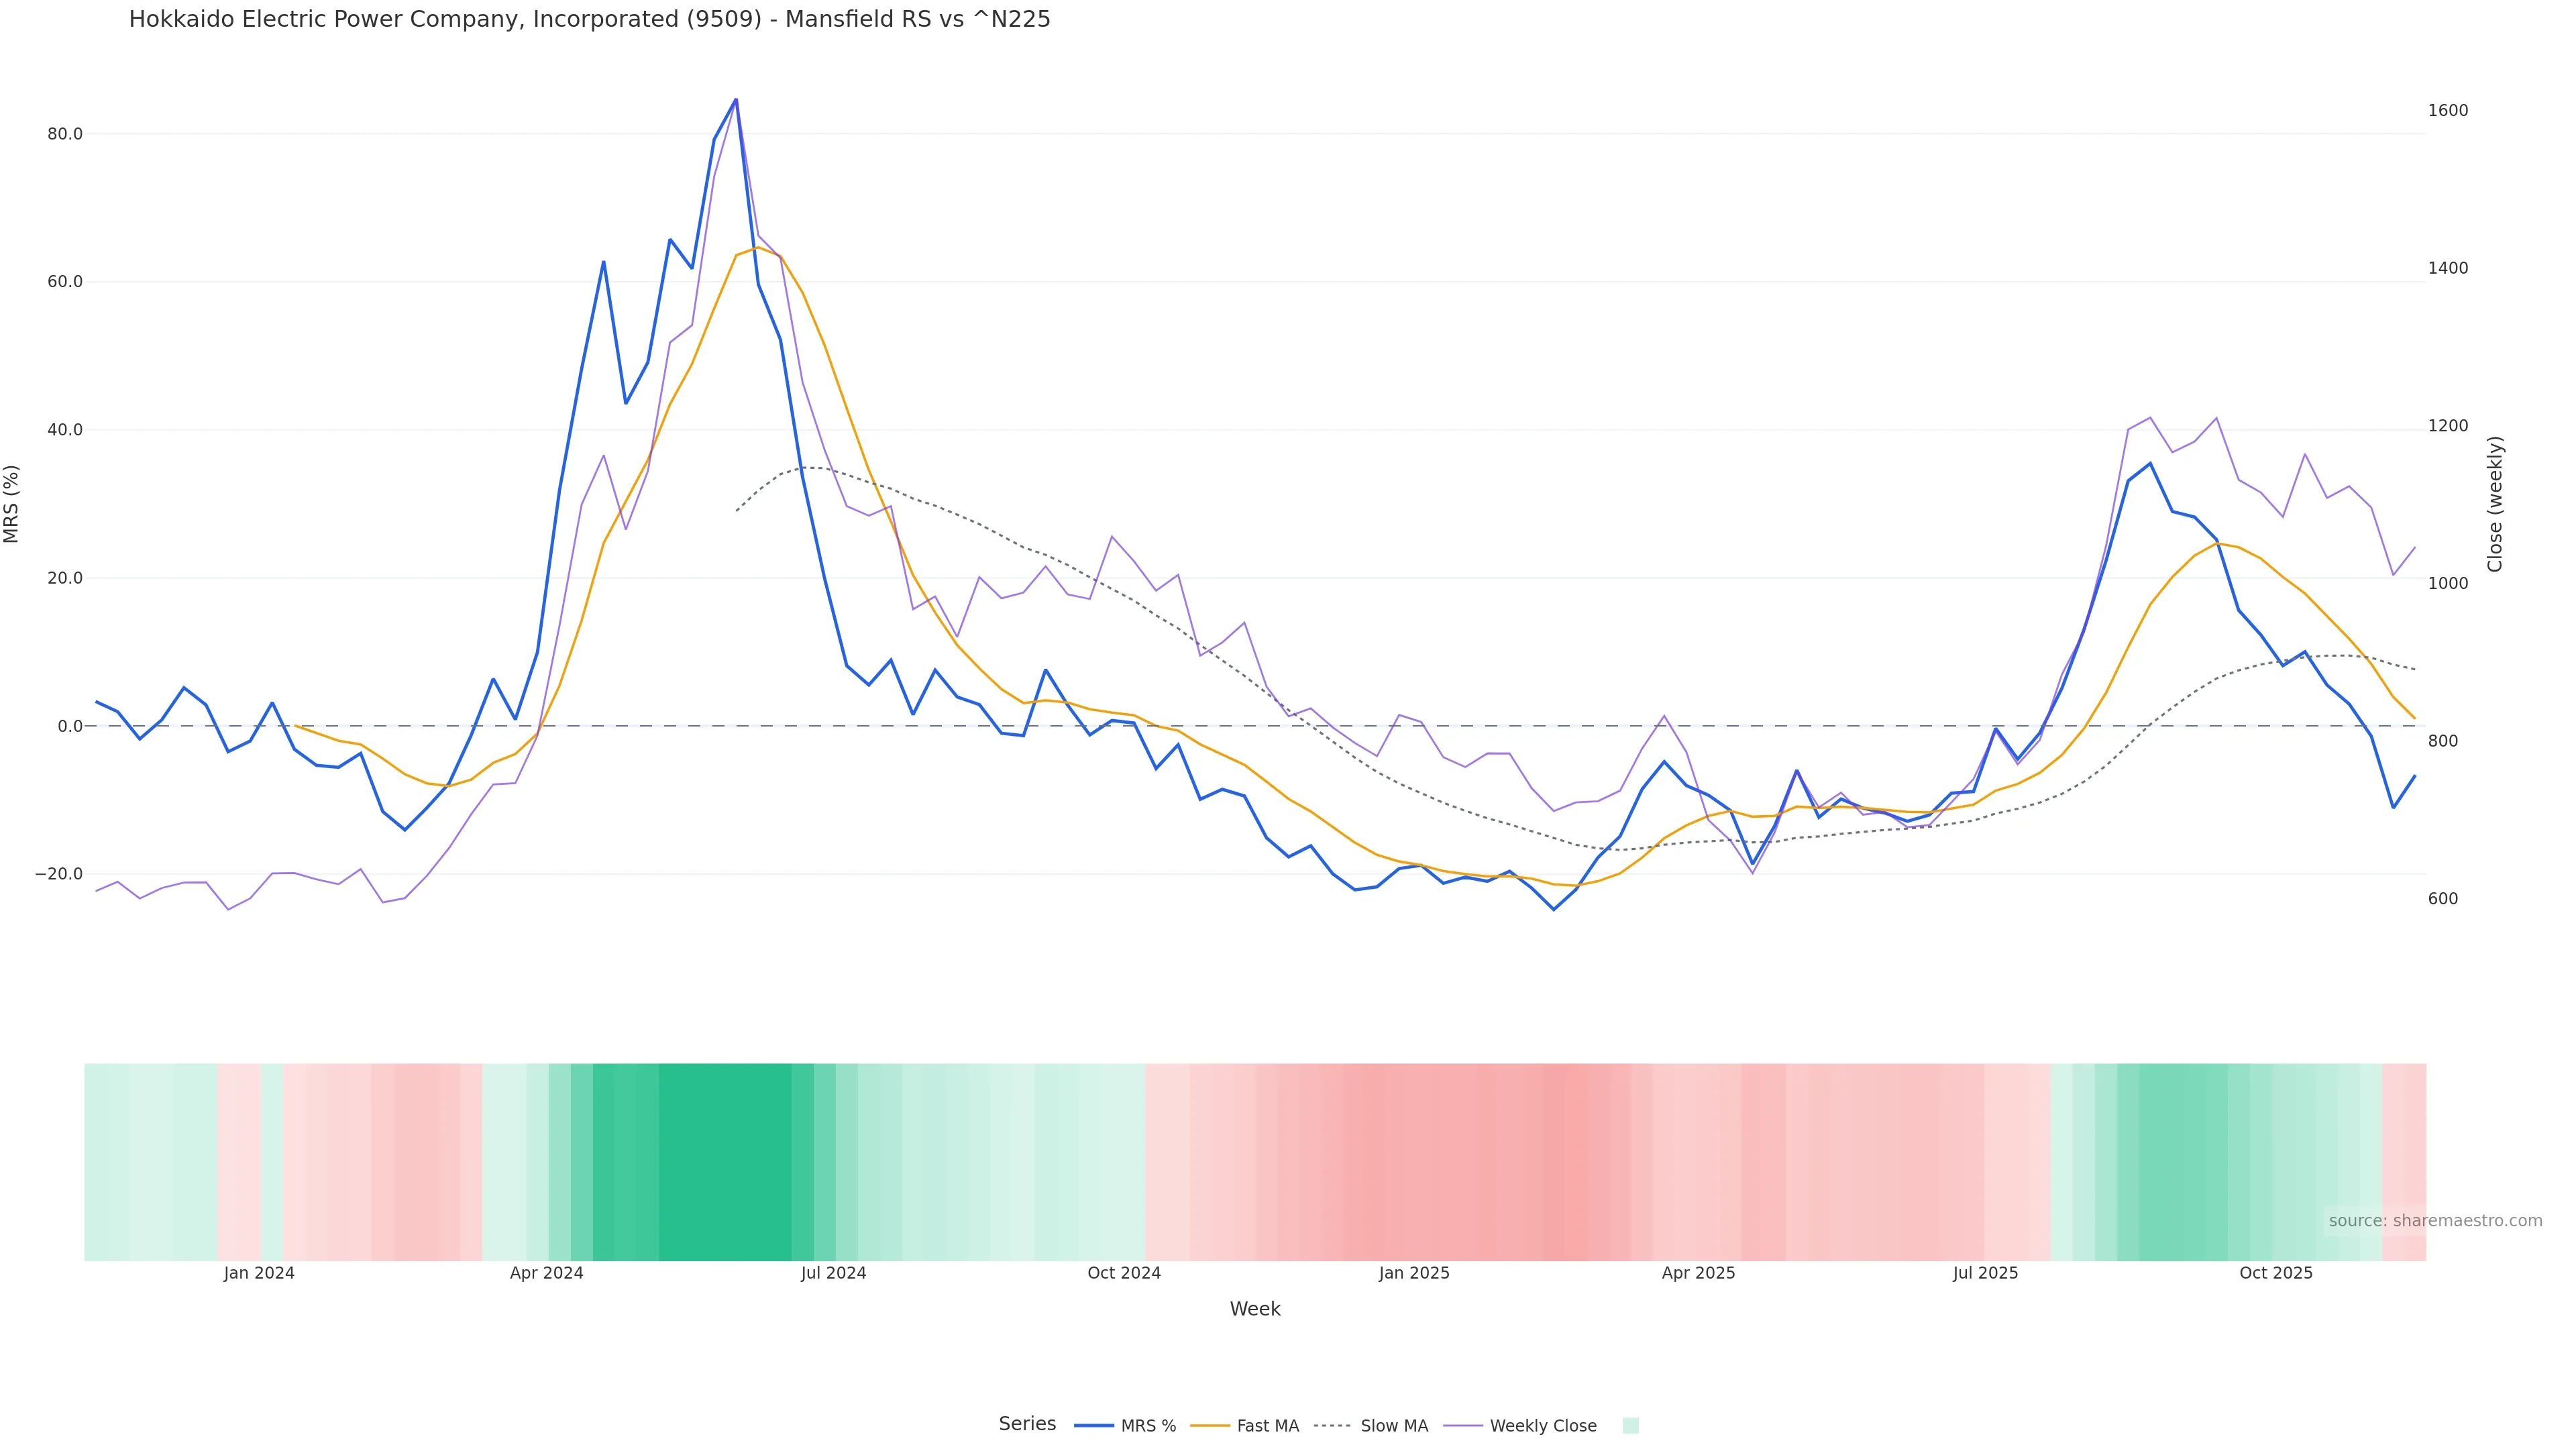Viewport: 2576px width, 1449px height.
Task: Click the dotted Slow MA legend line icon
Action: click(x=1332, y=1426)
